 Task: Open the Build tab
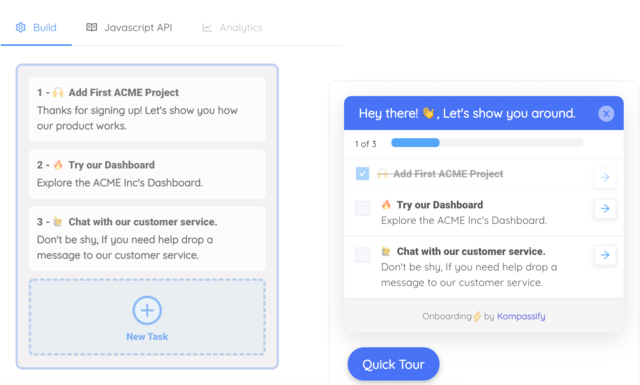(36, 27)
